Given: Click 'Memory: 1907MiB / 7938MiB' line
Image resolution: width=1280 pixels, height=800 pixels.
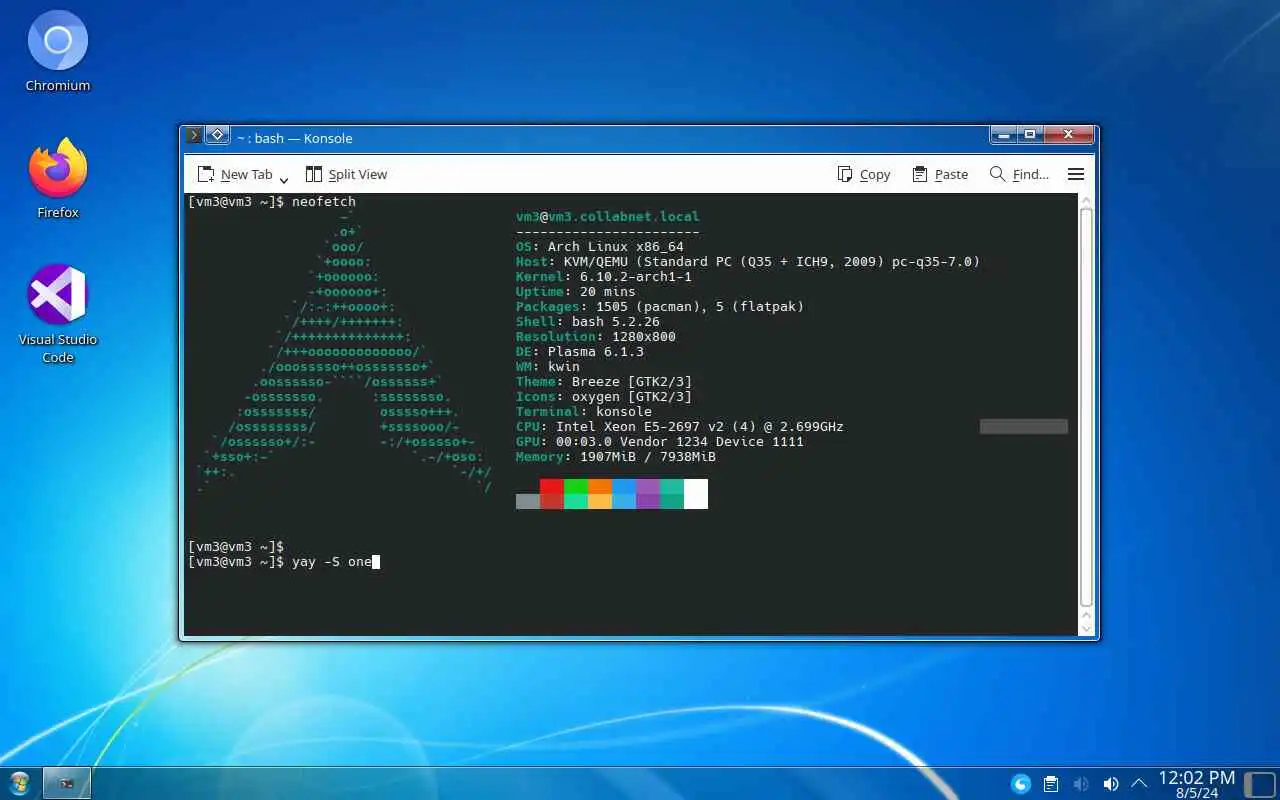Looking at the screenshot, I should (x=616, y=456).
